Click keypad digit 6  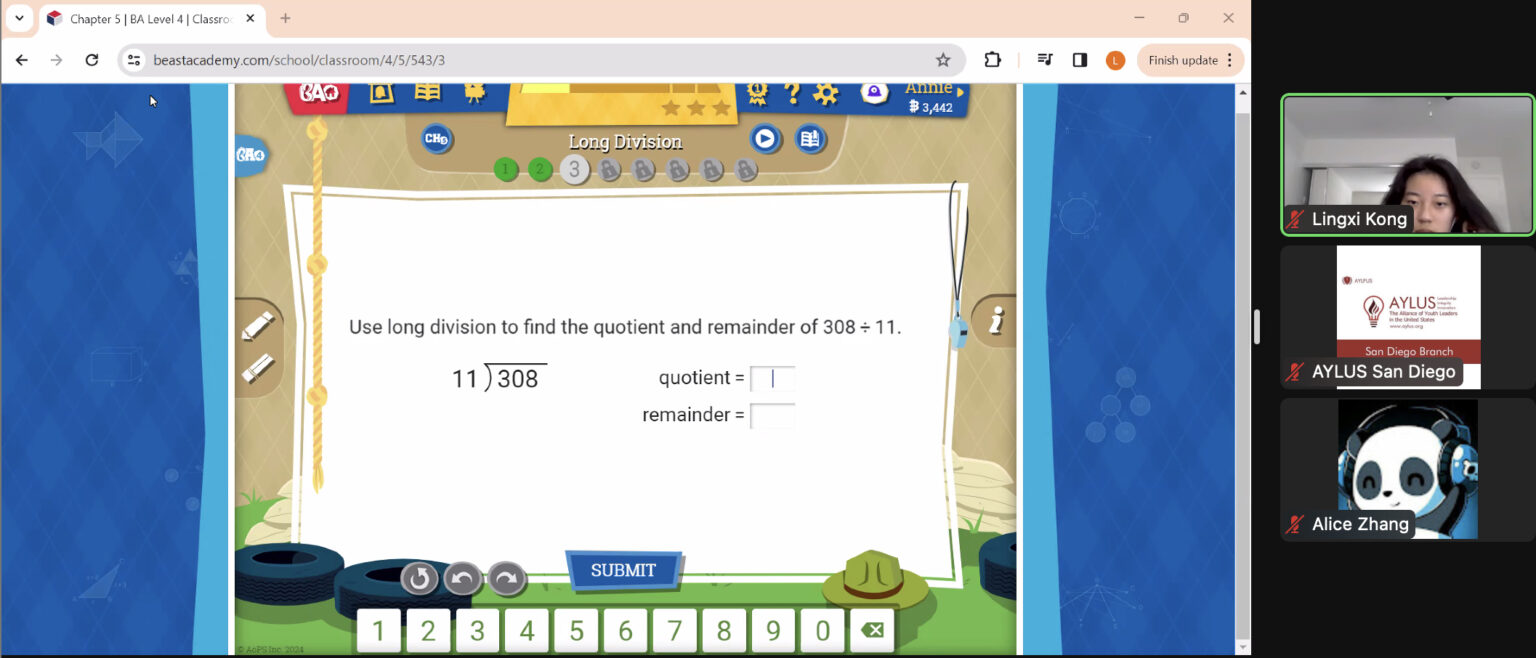coord(625,630)
